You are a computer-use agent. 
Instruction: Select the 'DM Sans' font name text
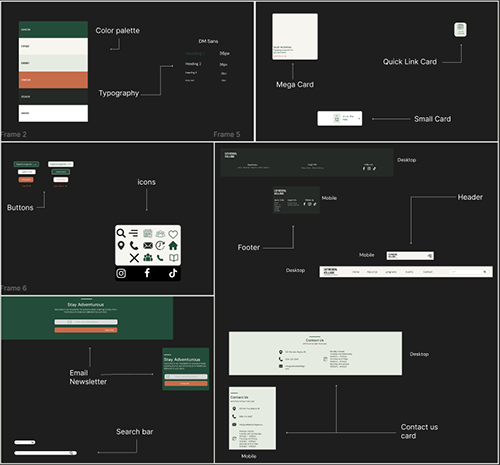point(208,41)
